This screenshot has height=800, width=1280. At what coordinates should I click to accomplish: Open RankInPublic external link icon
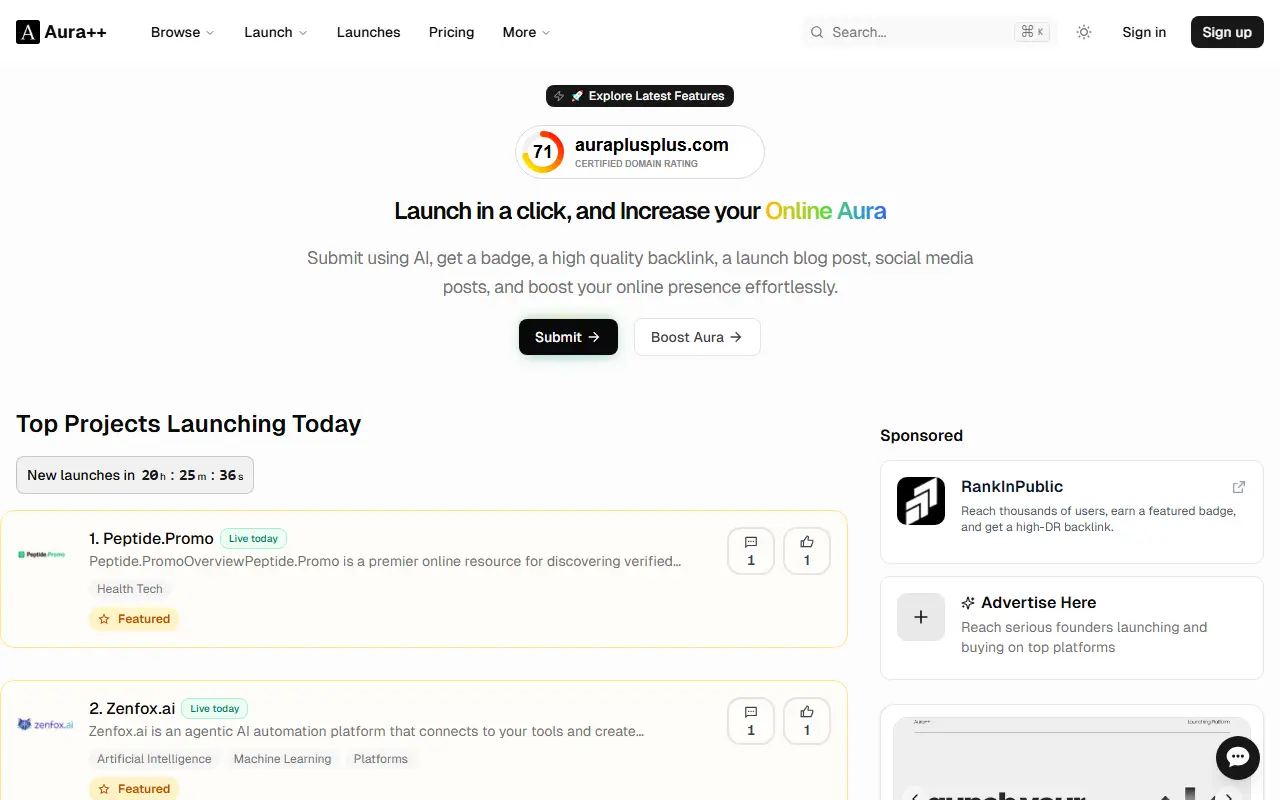point(1239,487)
